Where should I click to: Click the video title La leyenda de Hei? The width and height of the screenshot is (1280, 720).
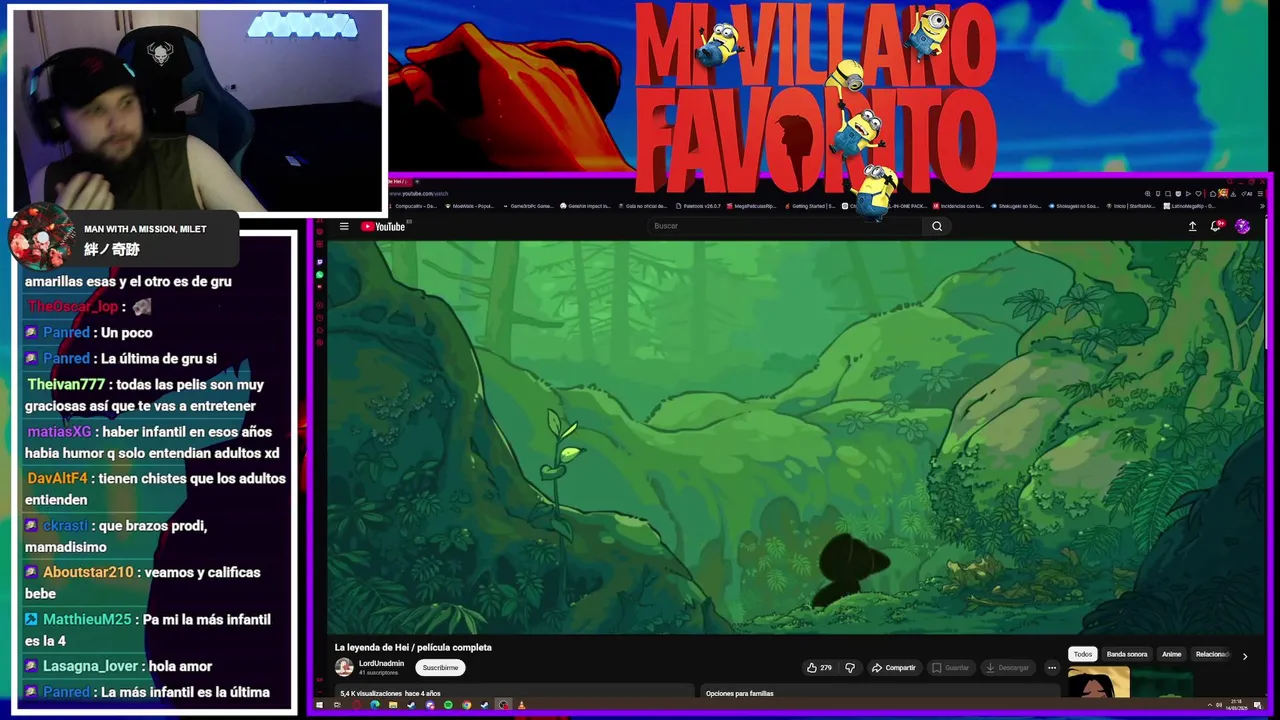pyautogui.click(x=413, y=647)
